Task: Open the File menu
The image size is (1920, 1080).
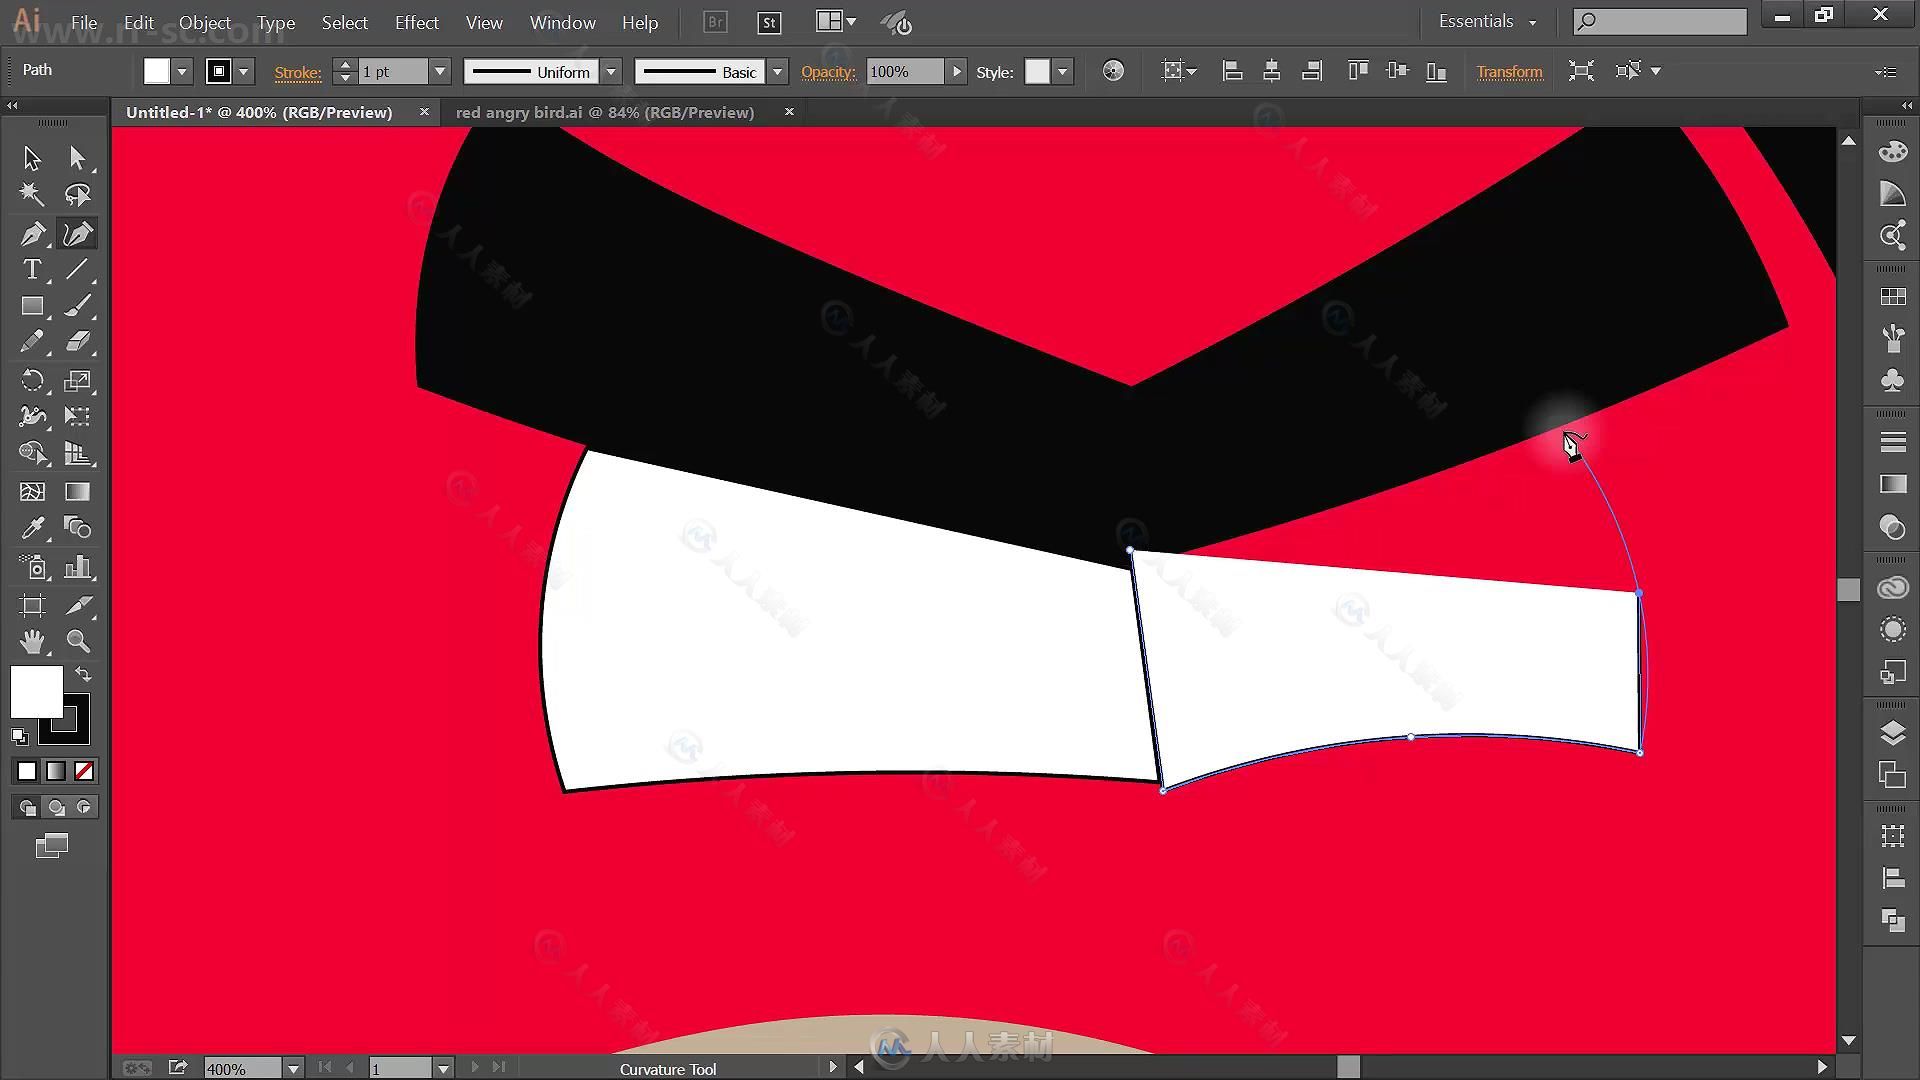Action: (x=84, y=22)
